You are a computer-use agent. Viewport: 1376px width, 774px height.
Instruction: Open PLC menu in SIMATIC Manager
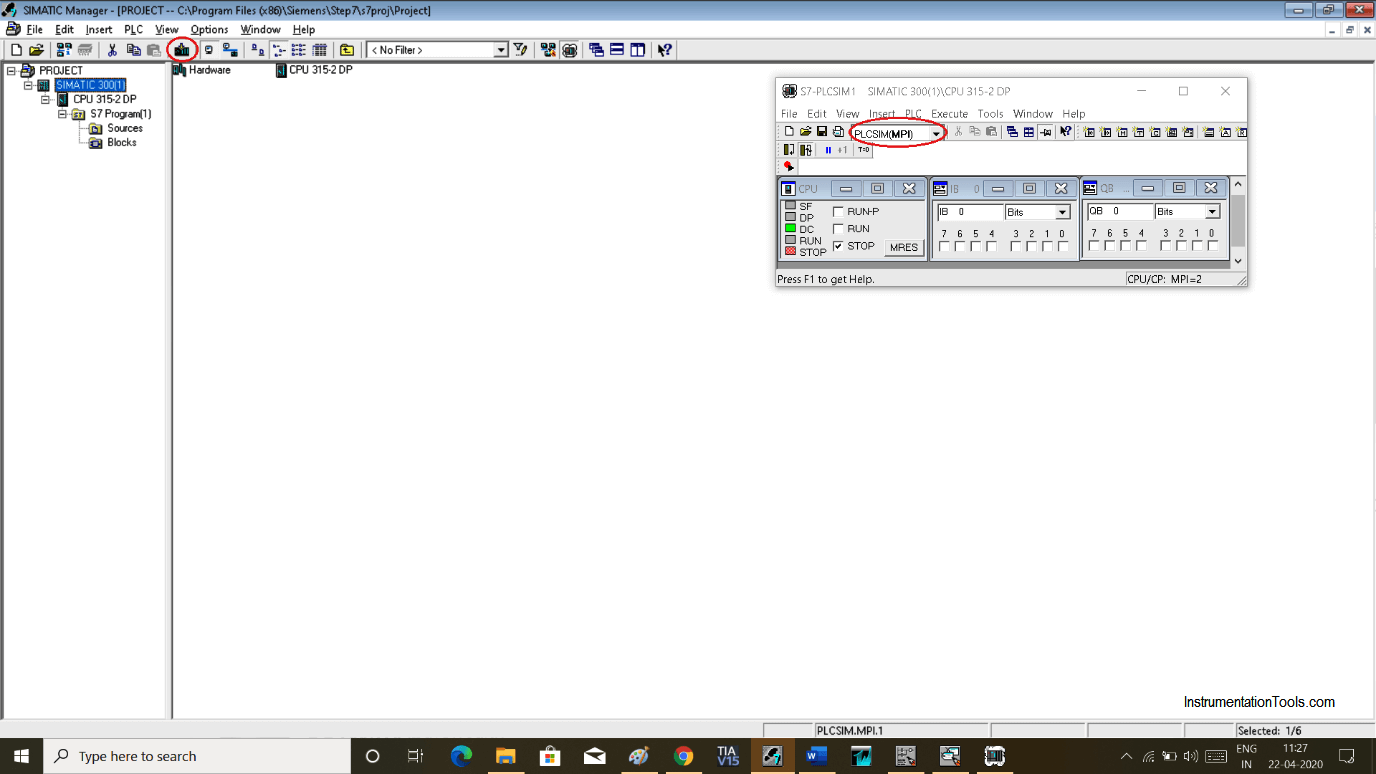click(134, 30)
